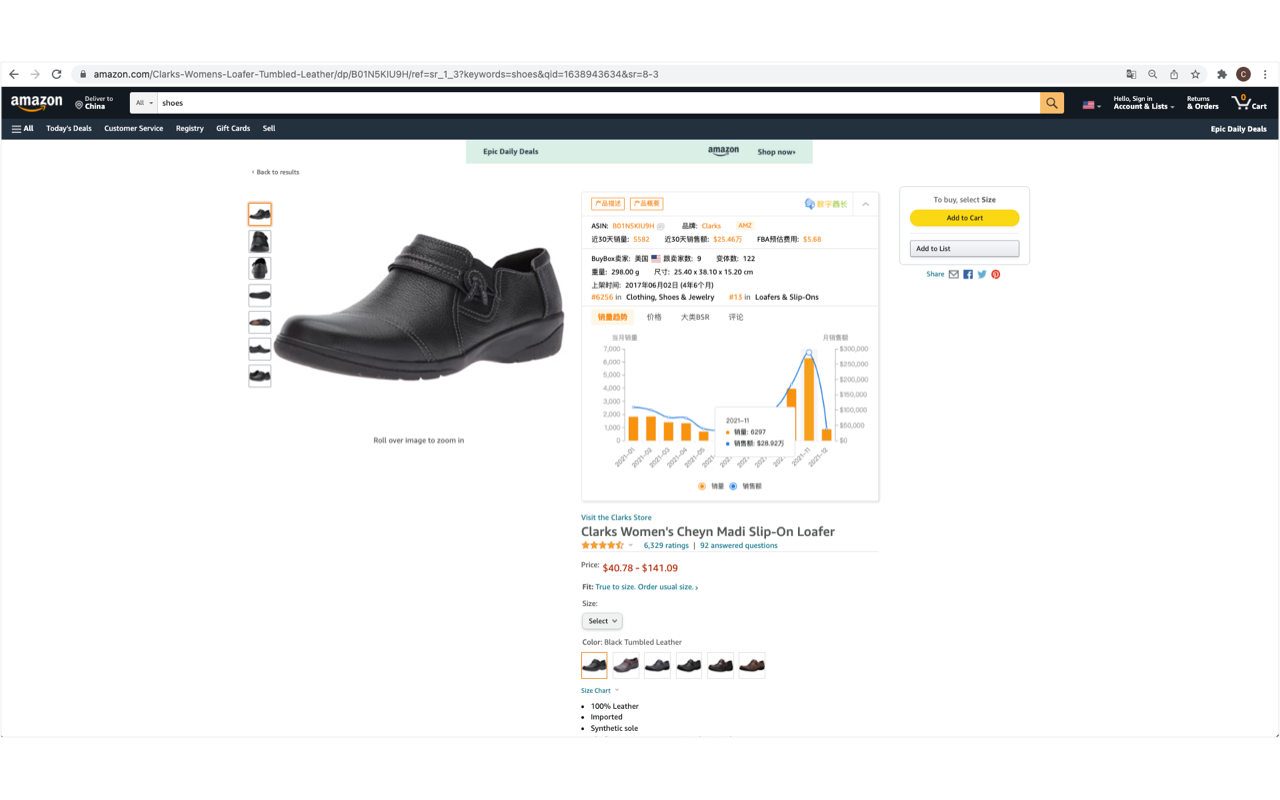
Task: Visit the Clarks Store link
Action: point(616,518)
